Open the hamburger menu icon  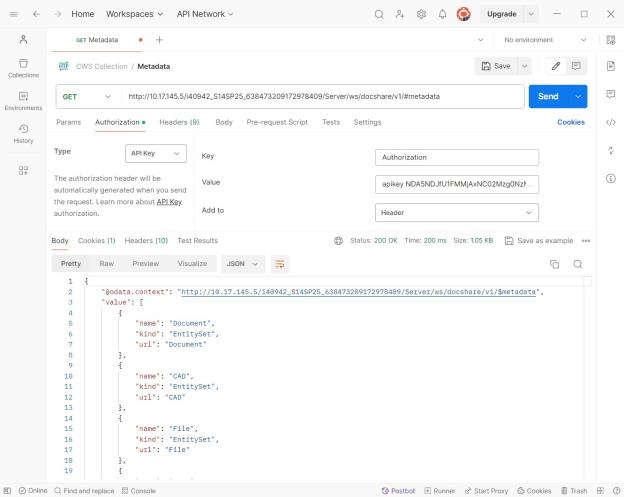(x=14, y=14)
